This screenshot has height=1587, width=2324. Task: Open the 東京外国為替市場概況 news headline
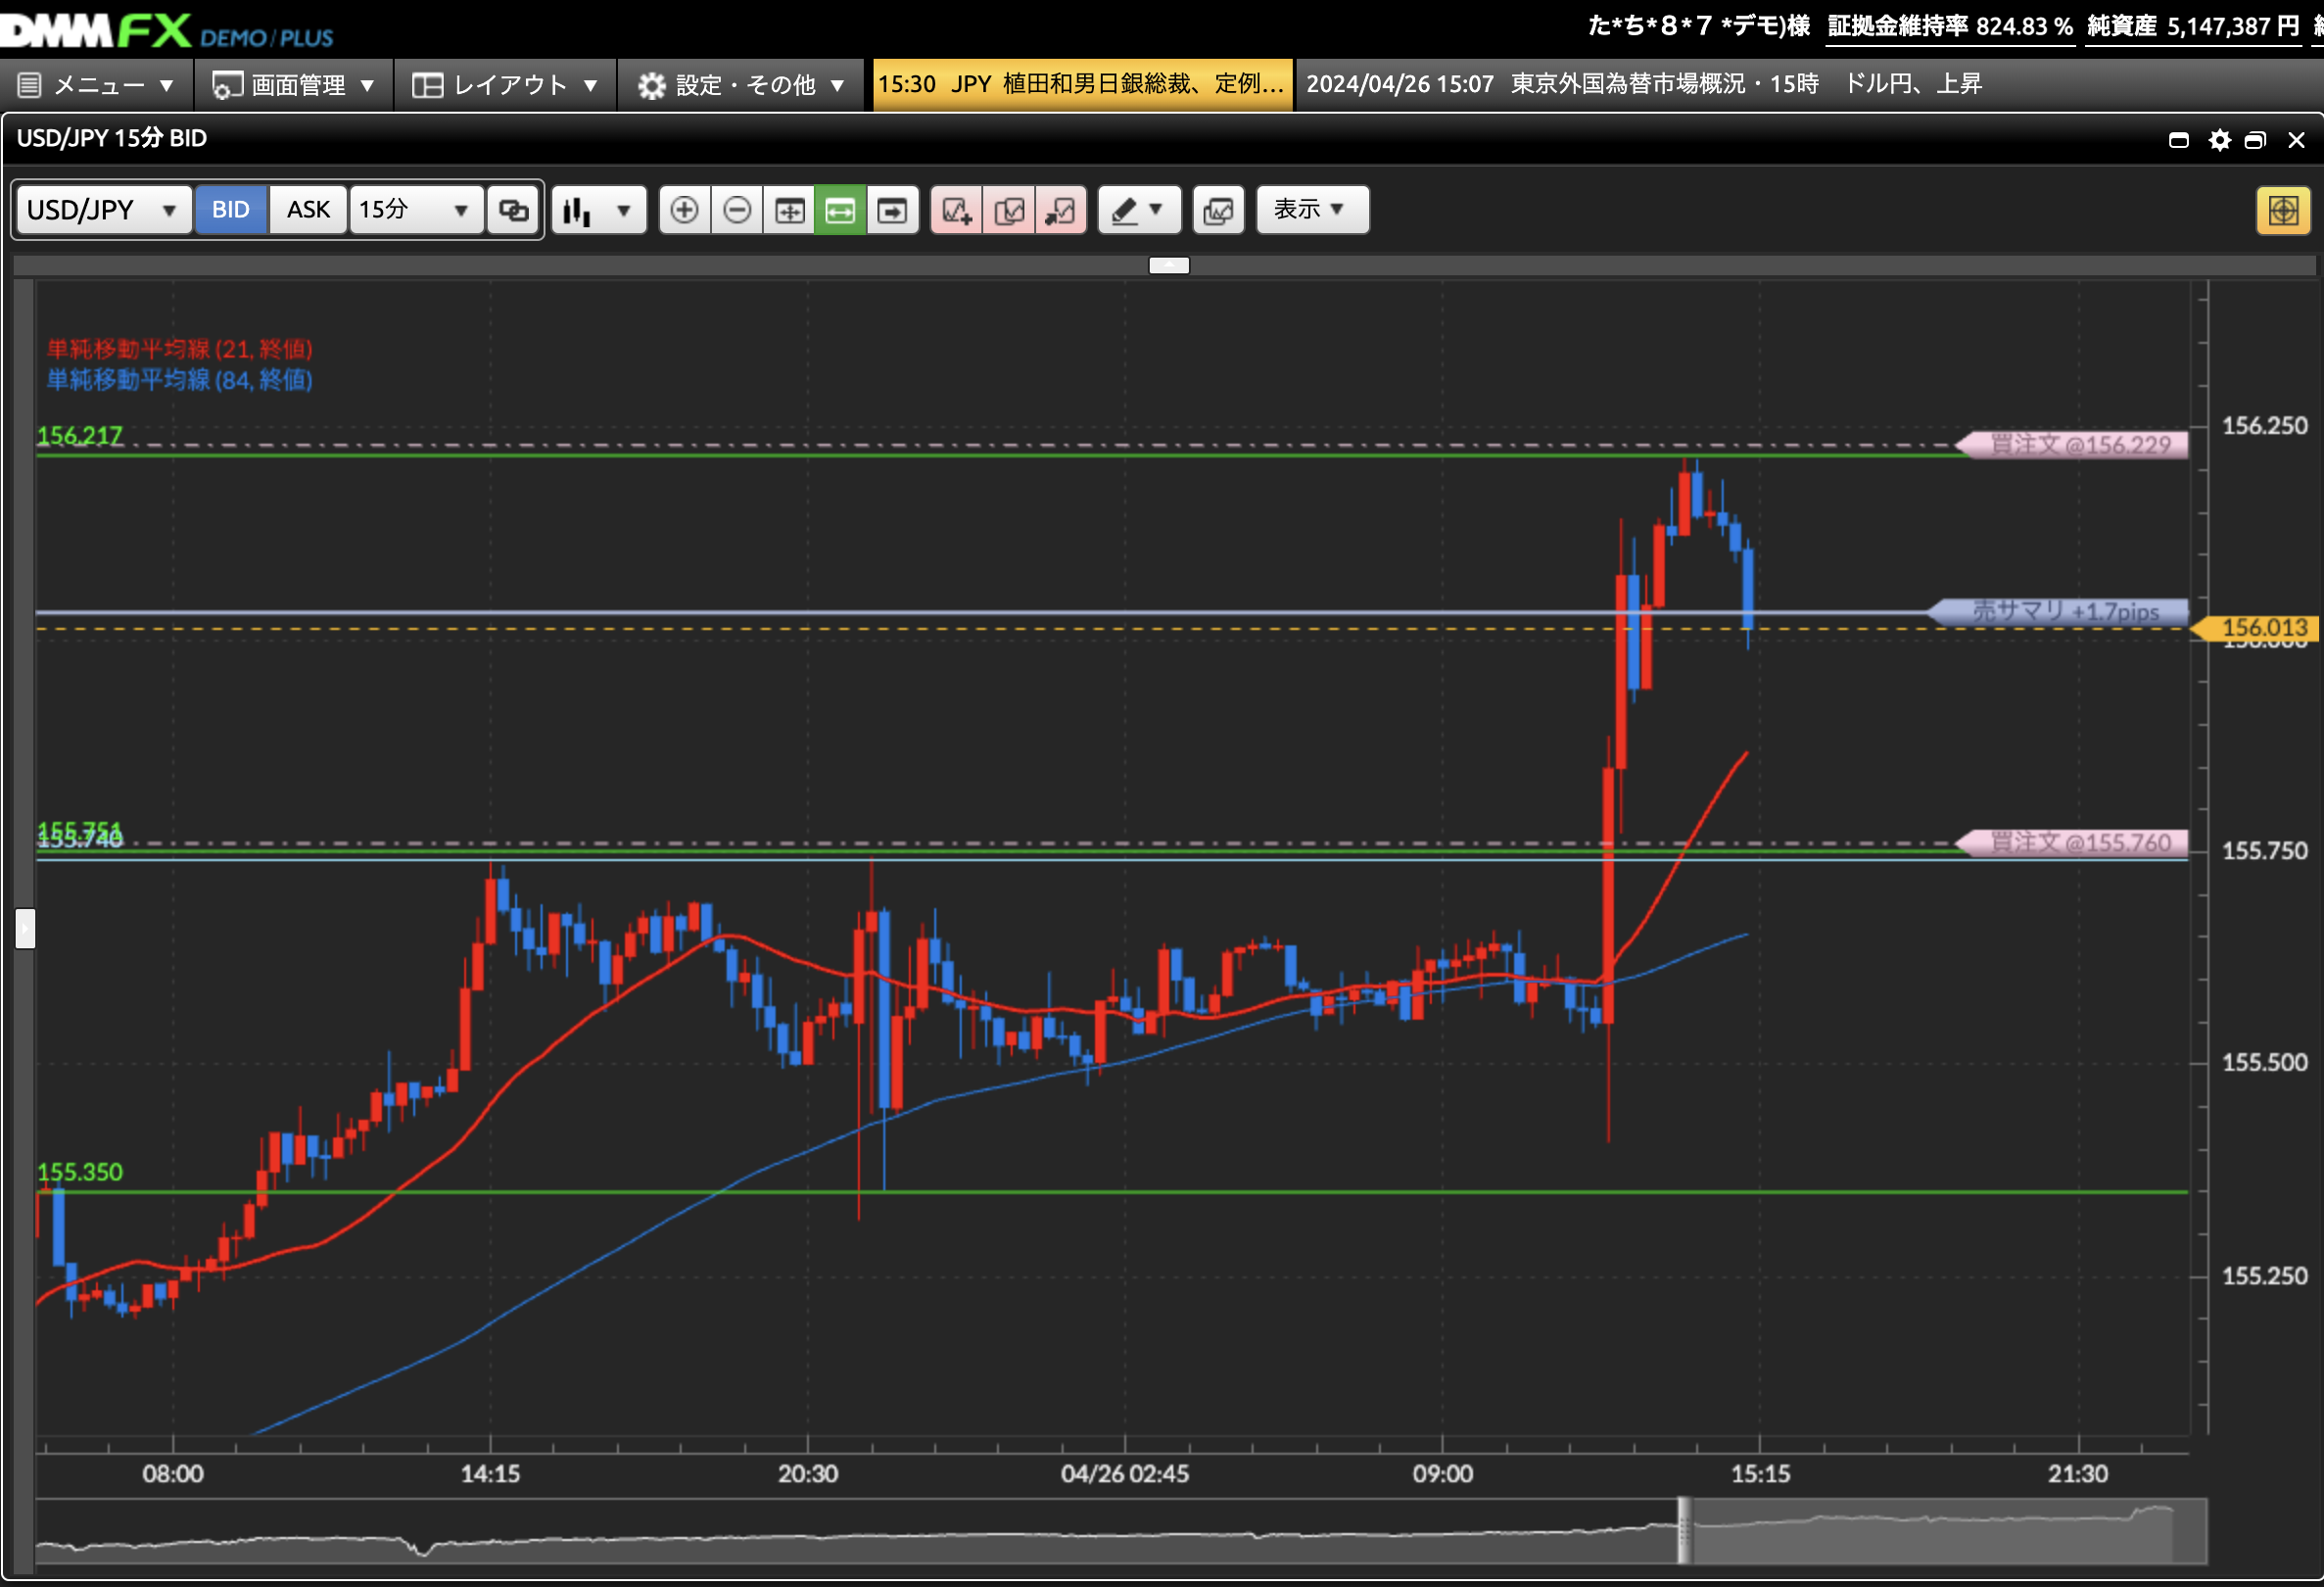(x=1644, y=84)
